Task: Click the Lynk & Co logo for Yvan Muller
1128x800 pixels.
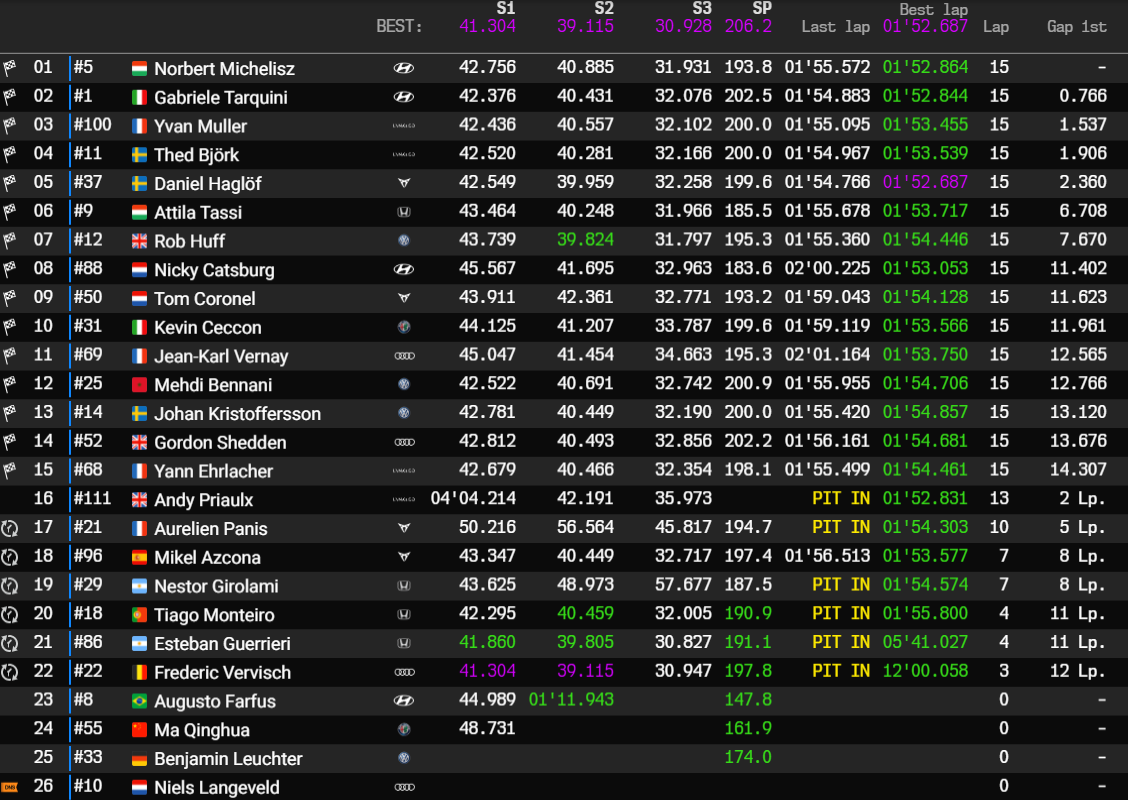Action: pos(403,126)
